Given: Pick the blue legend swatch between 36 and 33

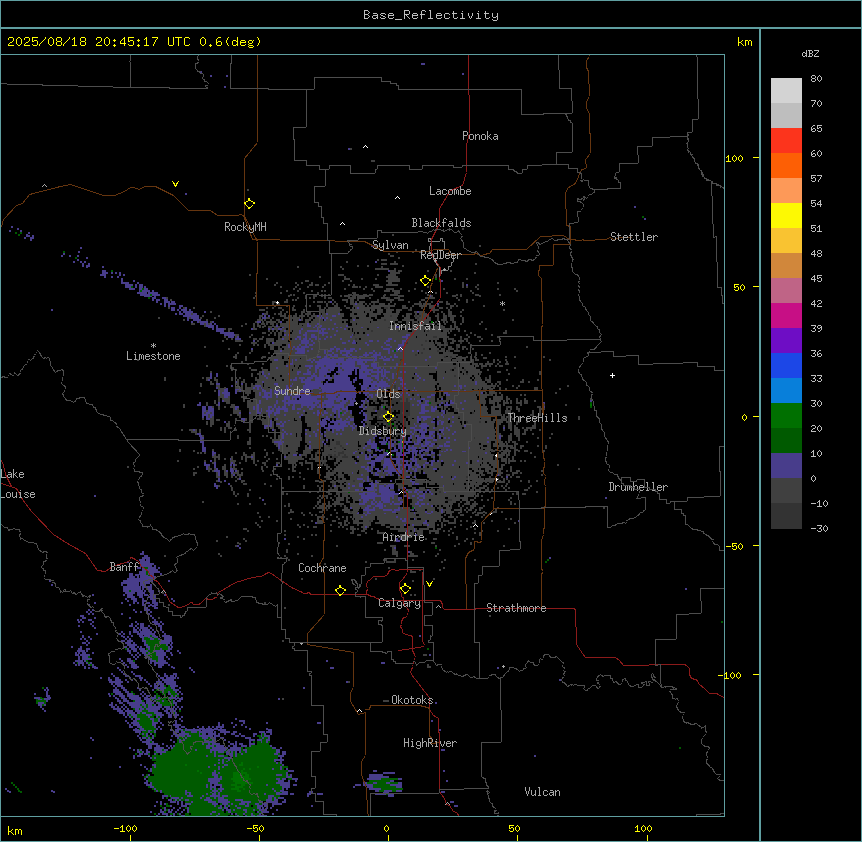Looking at the screenshot, I should (x=786, y=365).
